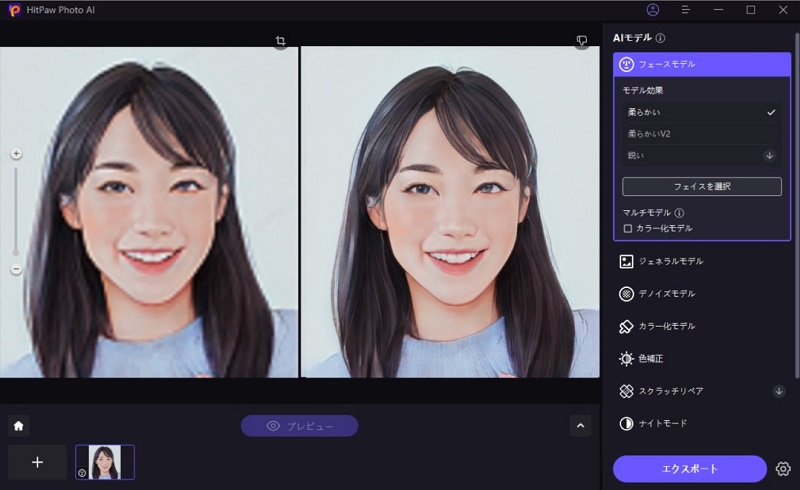Screen dimensions: 800x490
Task: Select the 柔らかい model effect option
Action: point(700,112)
